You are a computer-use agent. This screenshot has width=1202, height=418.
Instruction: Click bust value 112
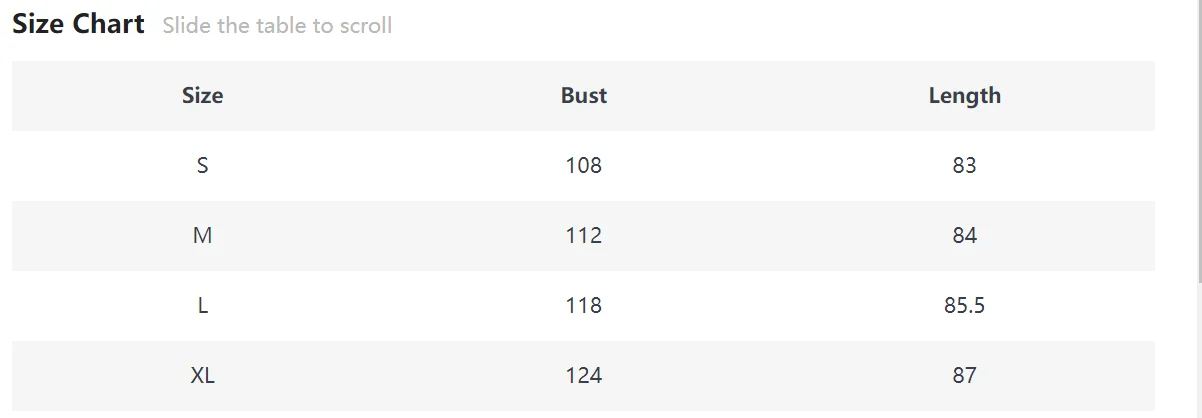click(583, 236)
